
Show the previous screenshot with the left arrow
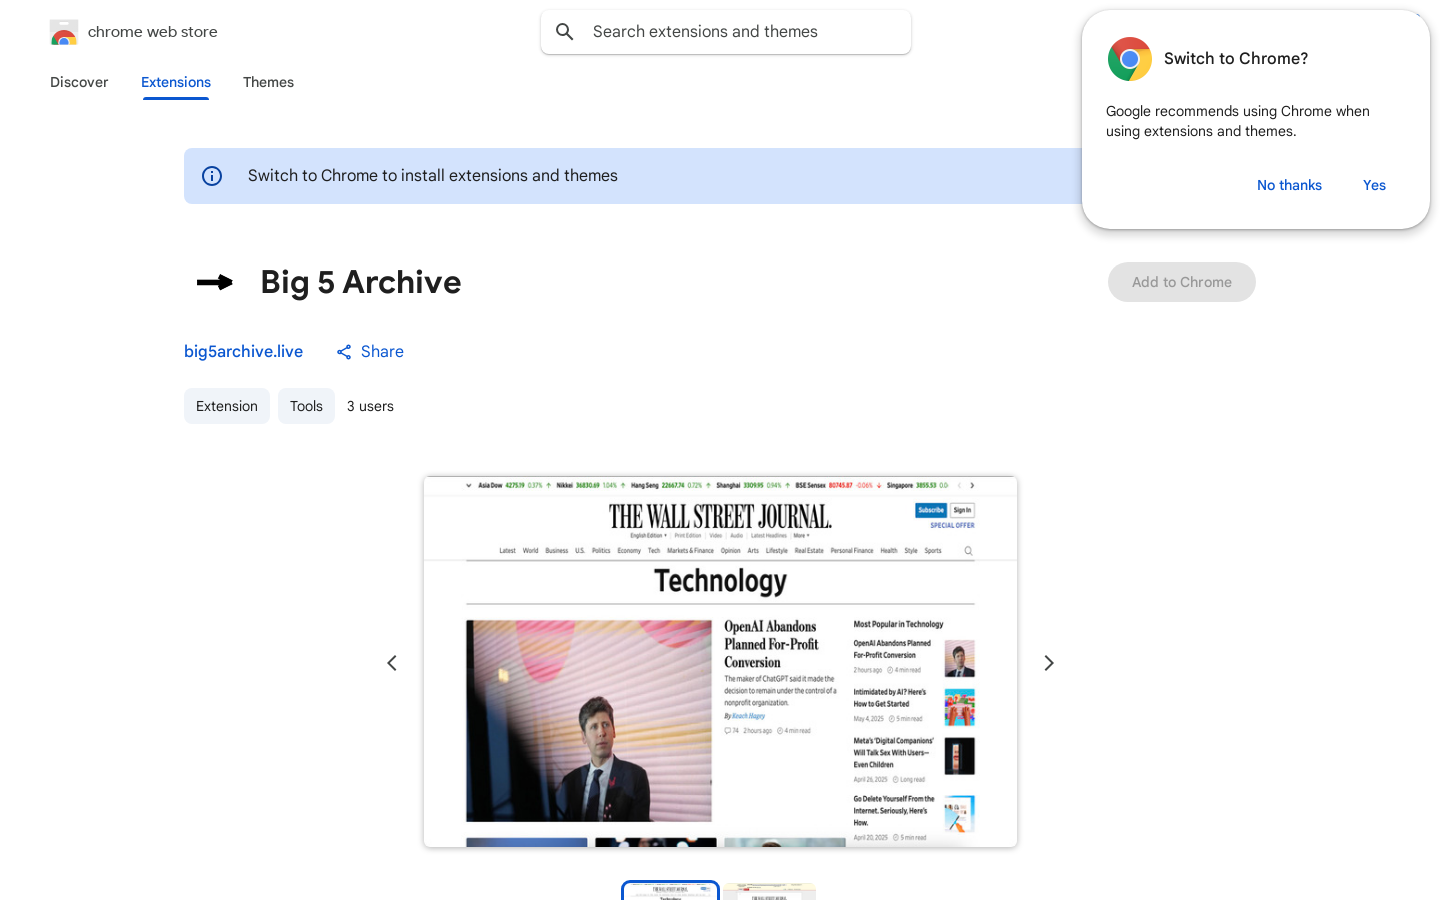point(392,663)
